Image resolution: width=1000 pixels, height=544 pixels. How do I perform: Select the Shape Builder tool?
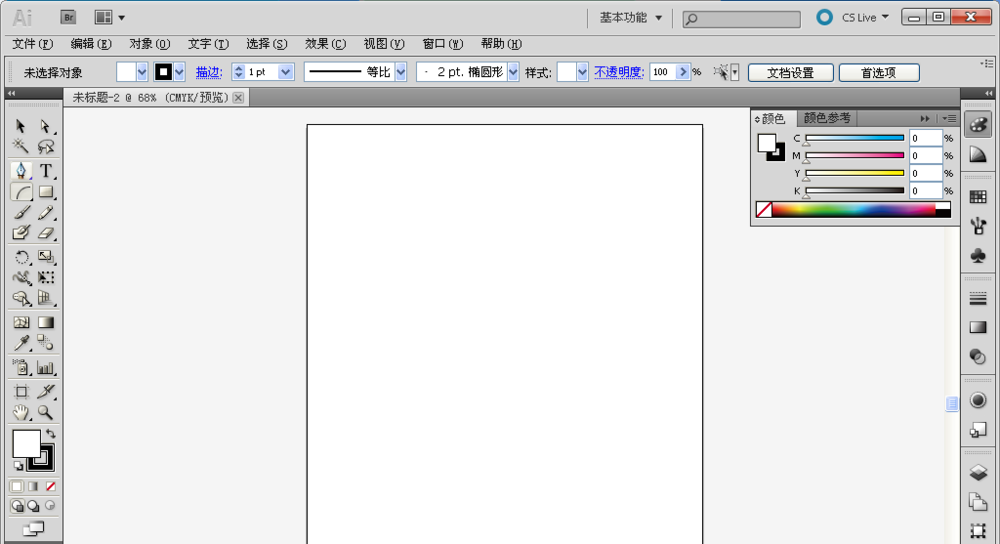pos(20,298)
